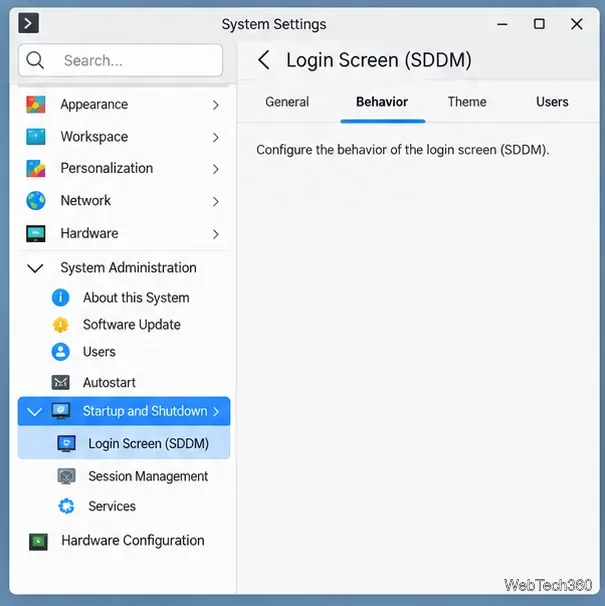
Task: Click the Startup and Shutdown monitor icon
Action: click(x=61, y=411)
